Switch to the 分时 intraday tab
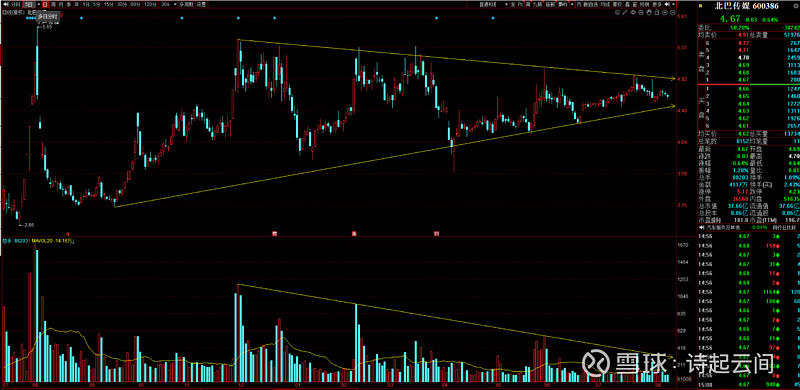 (15, 5)
